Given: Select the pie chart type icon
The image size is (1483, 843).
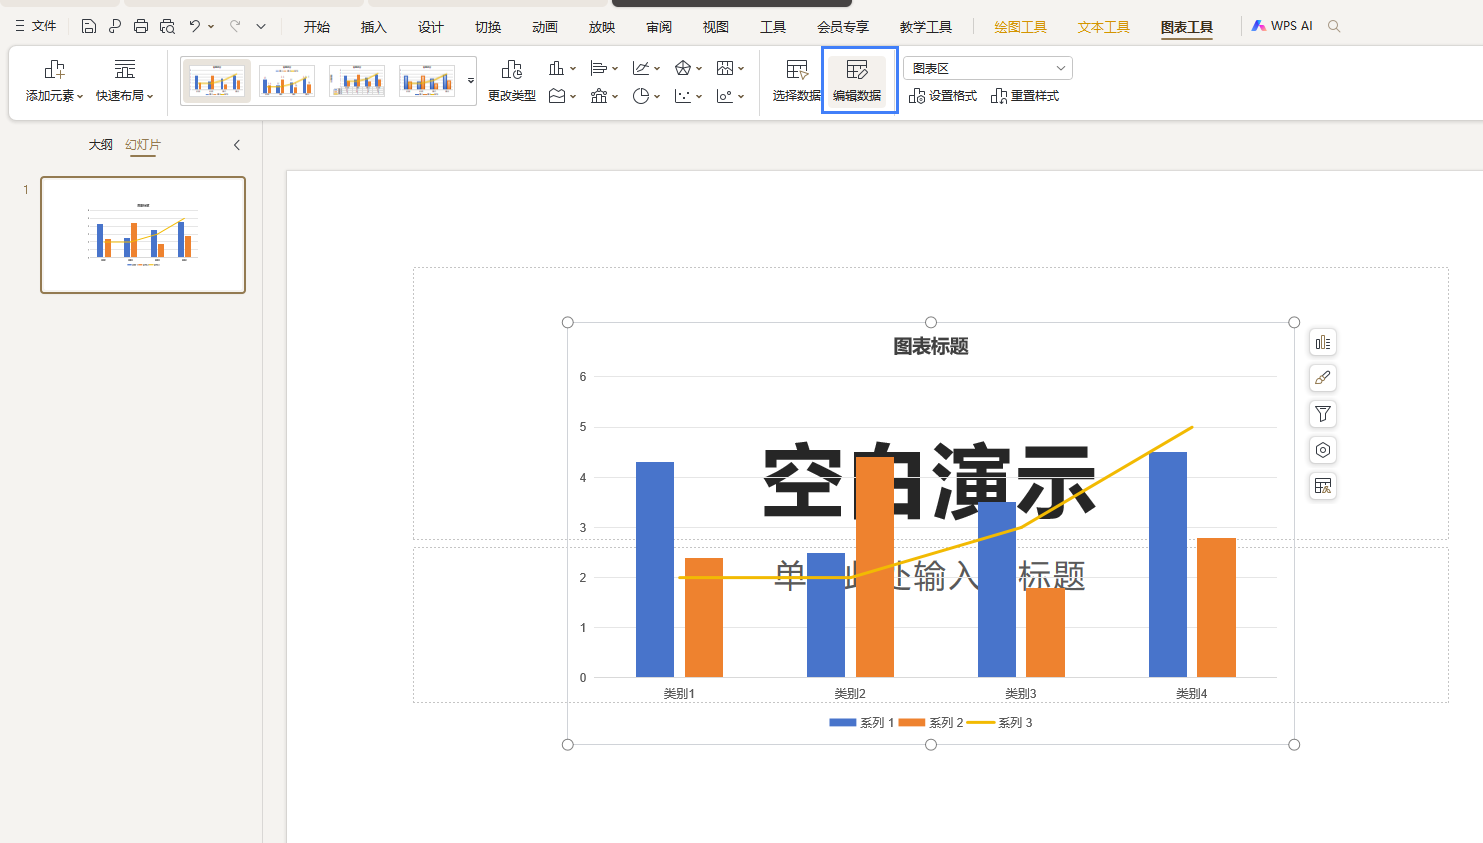Looking at the screenshot, I should 640,96.
